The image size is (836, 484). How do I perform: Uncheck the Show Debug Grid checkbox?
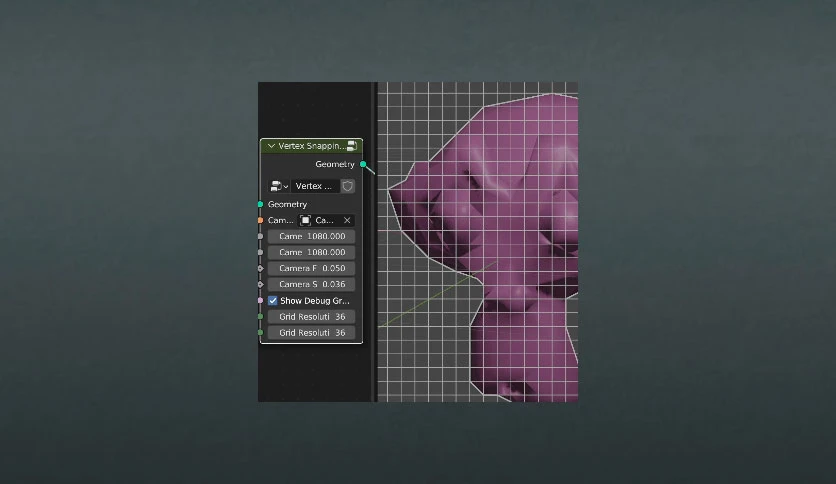tap(273, 301)
